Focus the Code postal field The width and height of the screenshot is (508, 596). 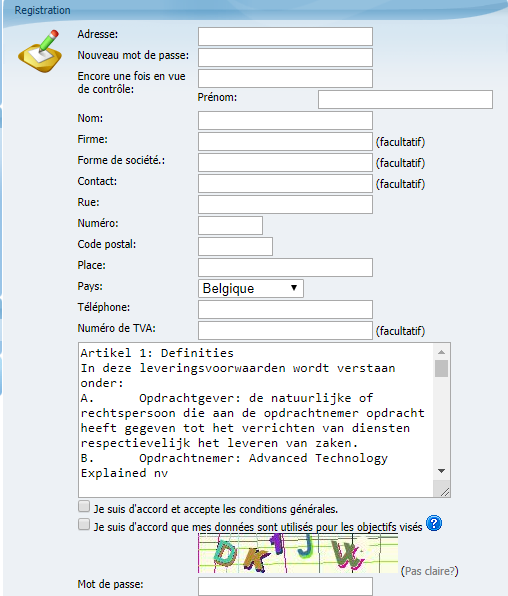coord(235,246)
